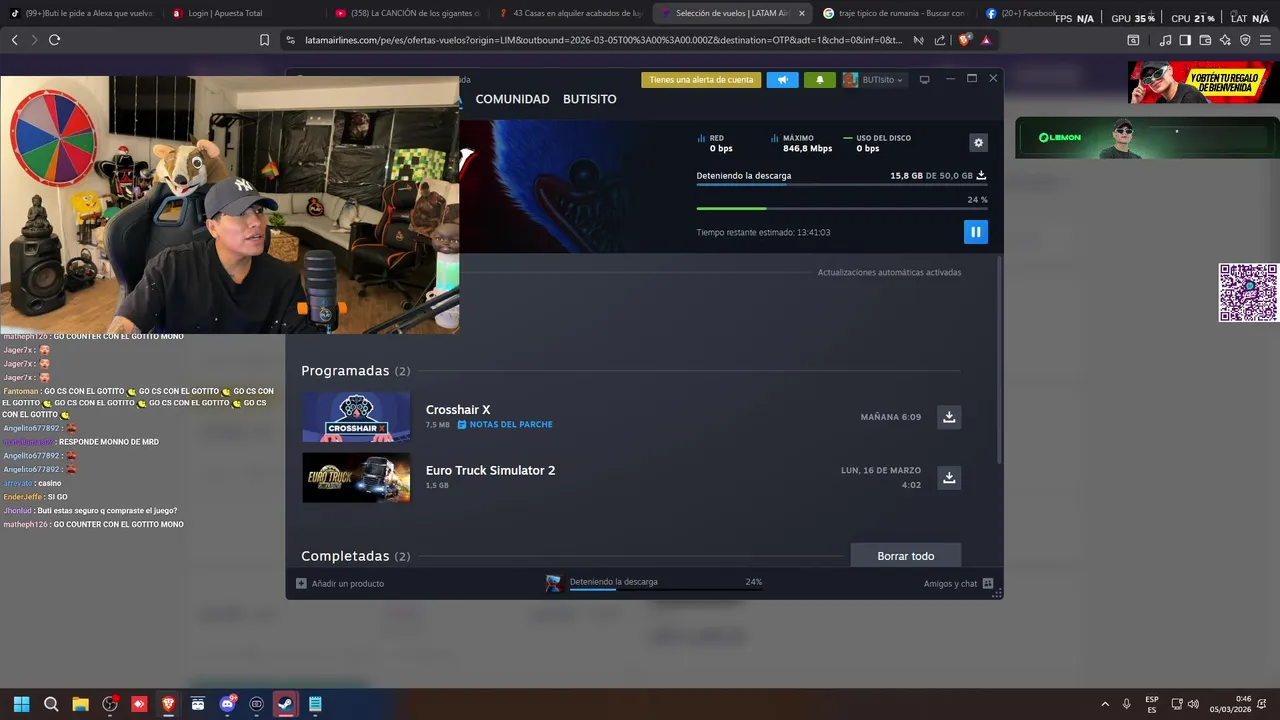Open the Windows Start menu
Screen dimensions: 1280x720
pos(21,704)
